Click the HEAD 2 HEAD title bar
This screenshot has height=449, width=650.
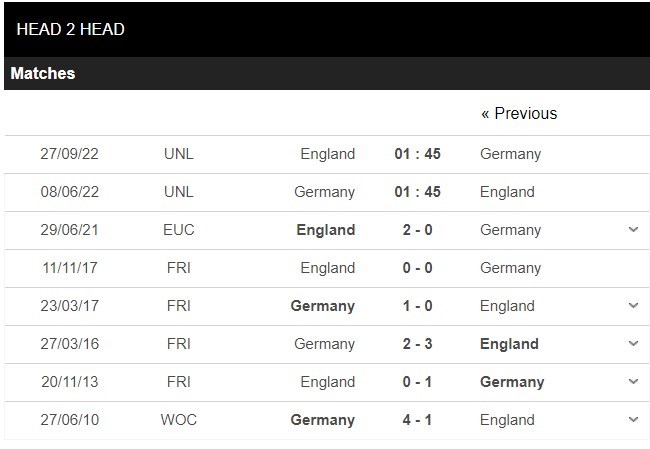pos(327,29)
